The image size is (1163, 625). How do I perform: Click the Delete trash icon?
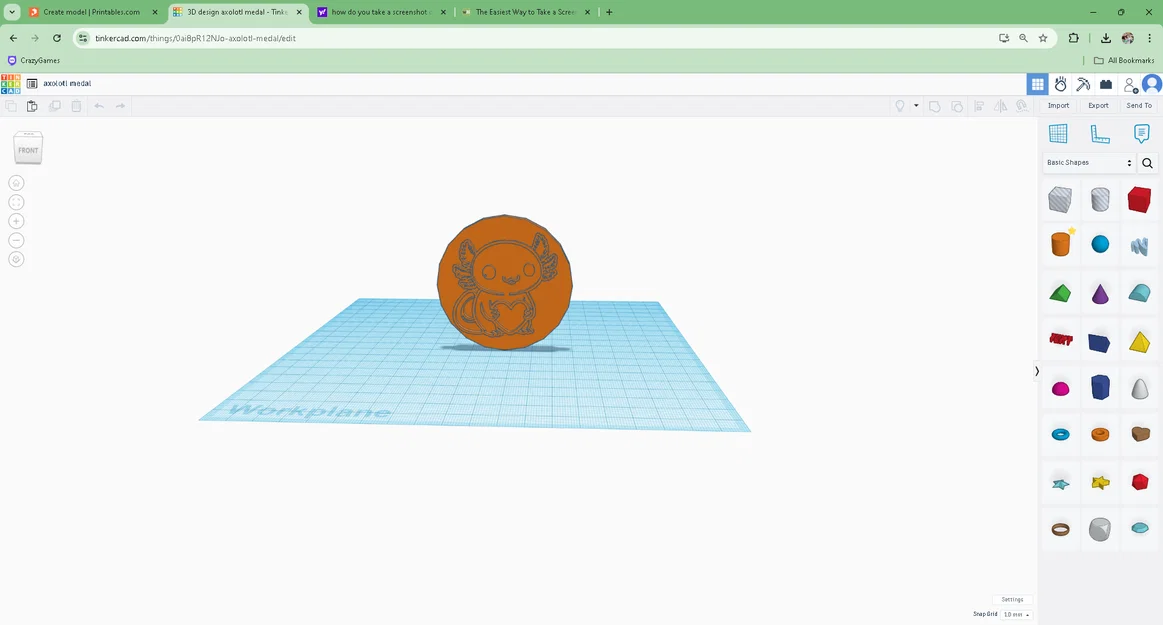76,106
